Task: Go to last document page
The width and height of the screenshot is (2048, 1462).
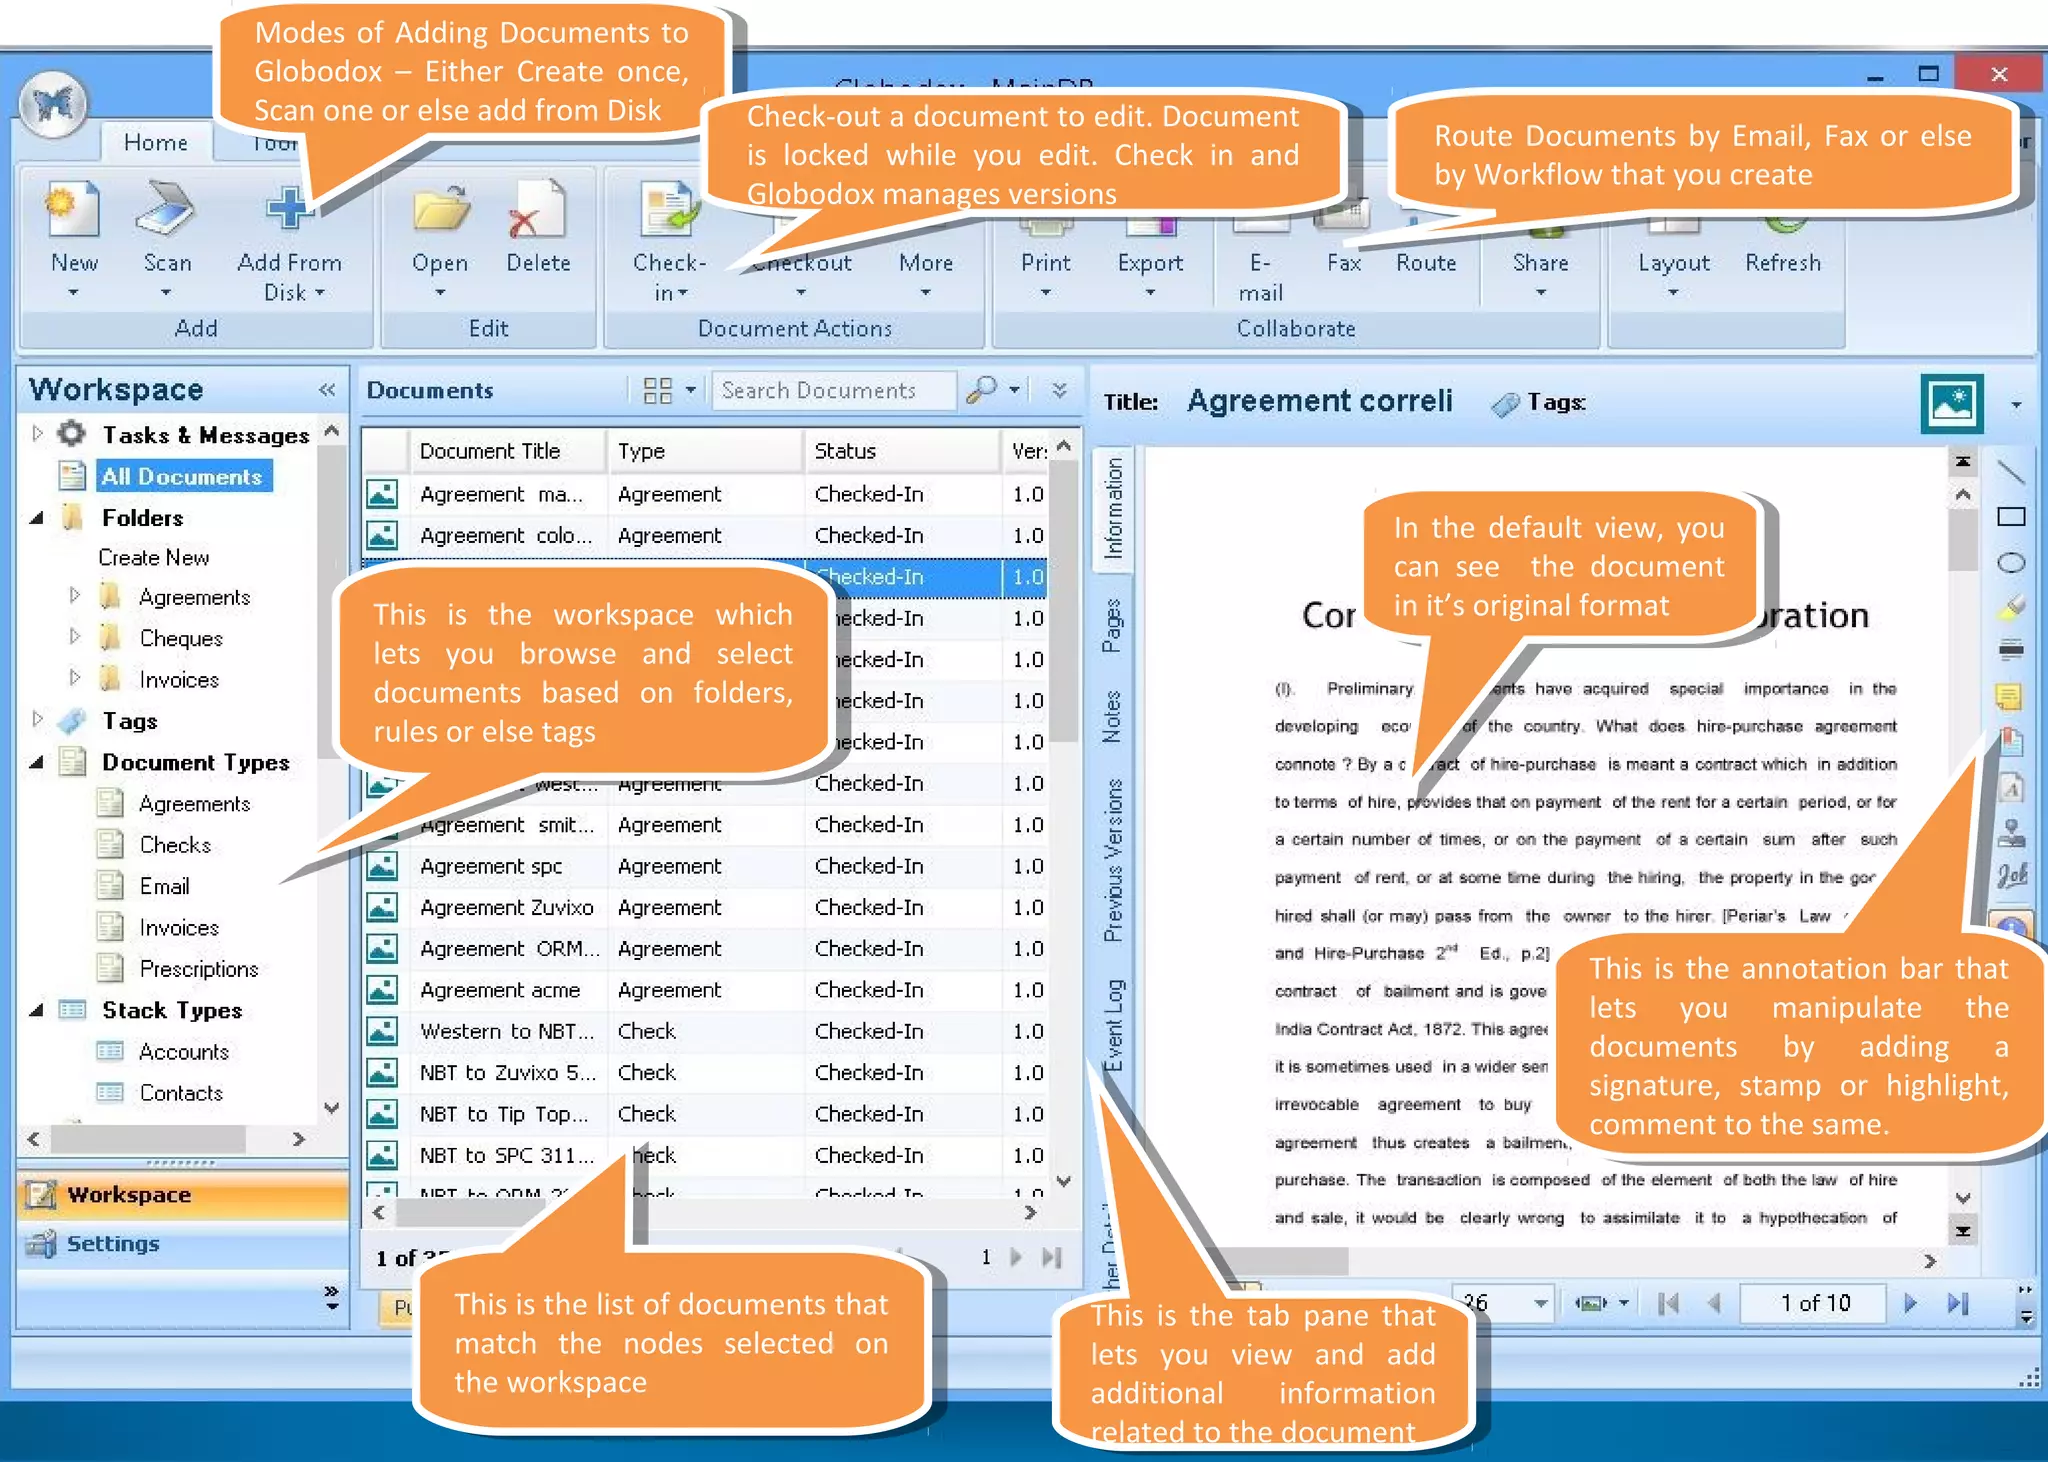Action: click(1957, 1303)
